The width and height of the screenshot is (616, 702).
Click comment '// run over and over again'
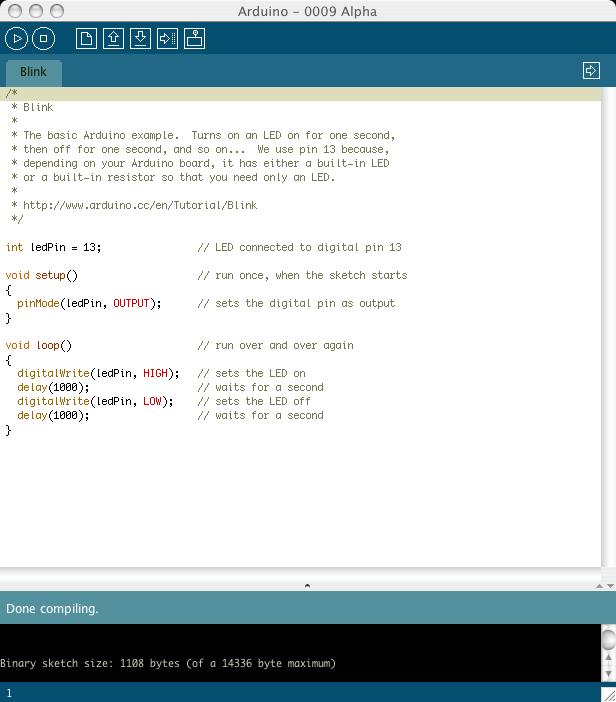pyautogui.click(x=276, y=346)
